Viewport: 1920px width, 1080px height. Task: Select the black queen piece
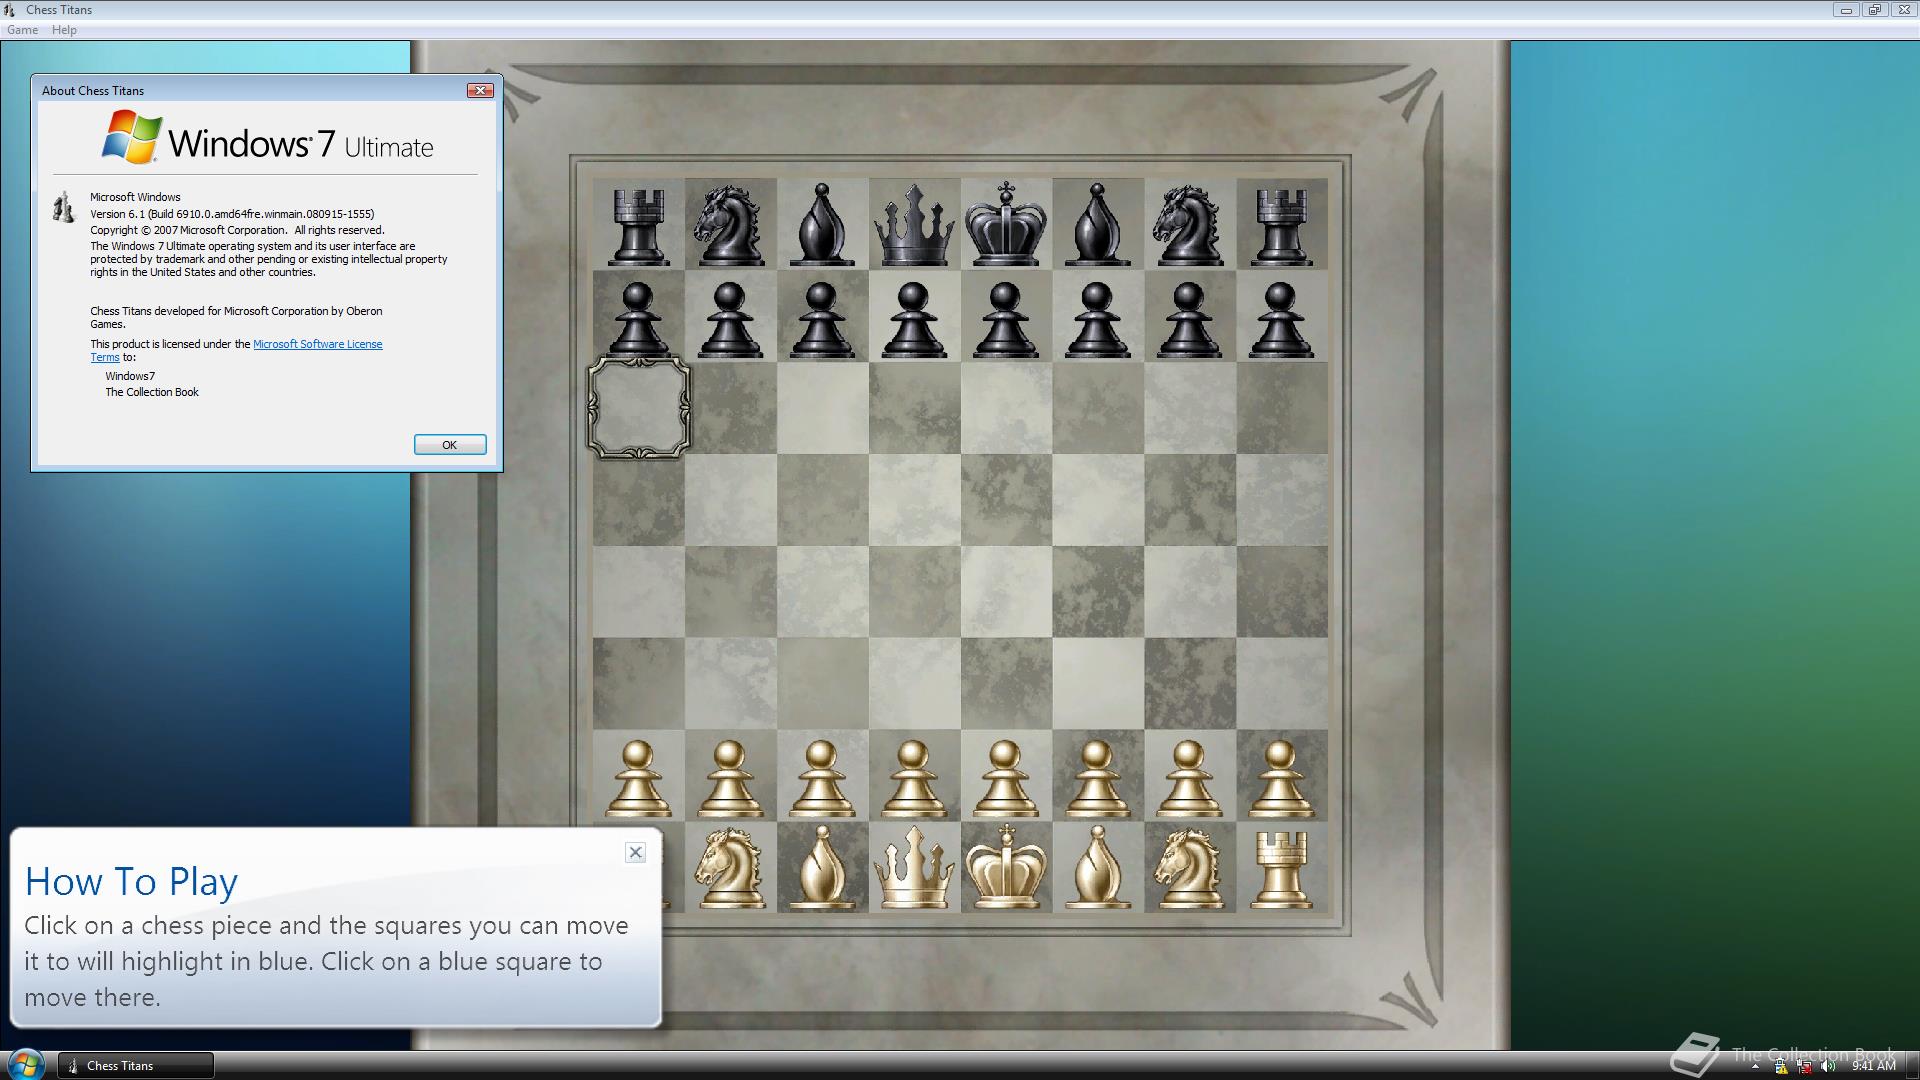coord(914,224)
